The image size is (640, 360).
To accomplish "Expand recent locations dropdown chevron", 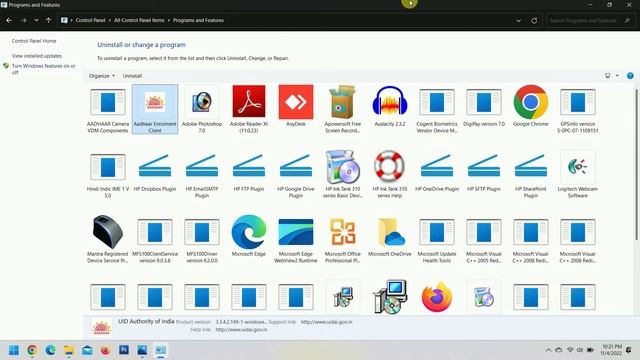I will (36, 20).
